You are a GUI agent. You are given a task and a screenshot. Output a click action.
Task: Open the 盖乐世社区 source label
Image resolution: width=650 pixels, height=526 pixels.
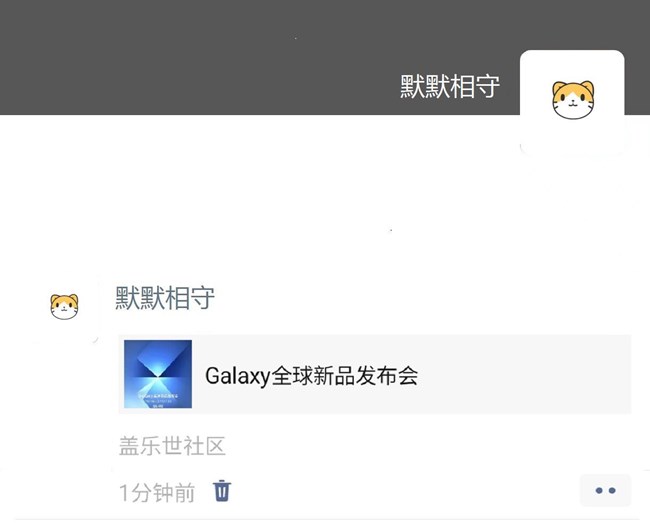pyautogui.click(x=172, y=446)
